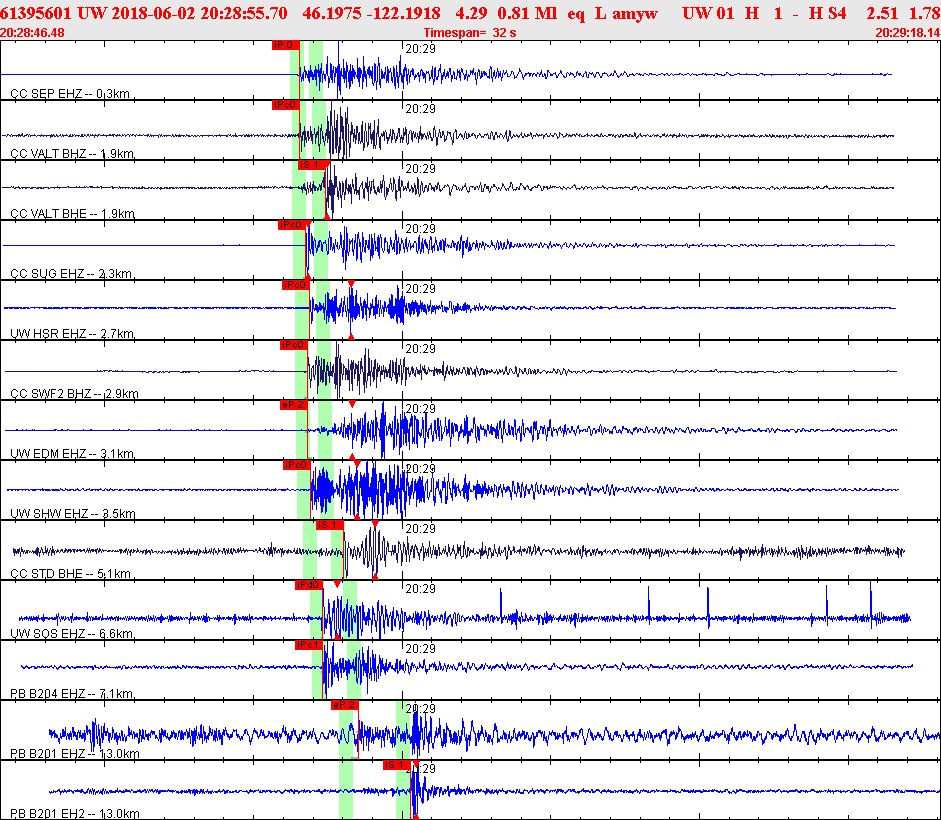Screen dimensions: 941x820
Task: Click the depth value 4.29 in header
Action: coord(470,13)
